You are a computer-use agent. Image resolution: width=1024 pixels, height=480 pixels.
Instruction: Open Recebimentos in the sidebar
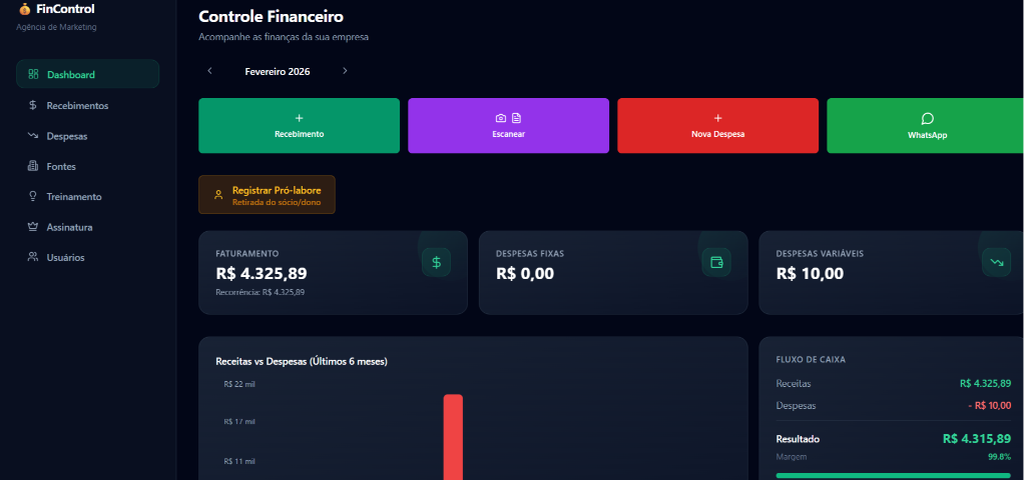click(x=77, y=105)
